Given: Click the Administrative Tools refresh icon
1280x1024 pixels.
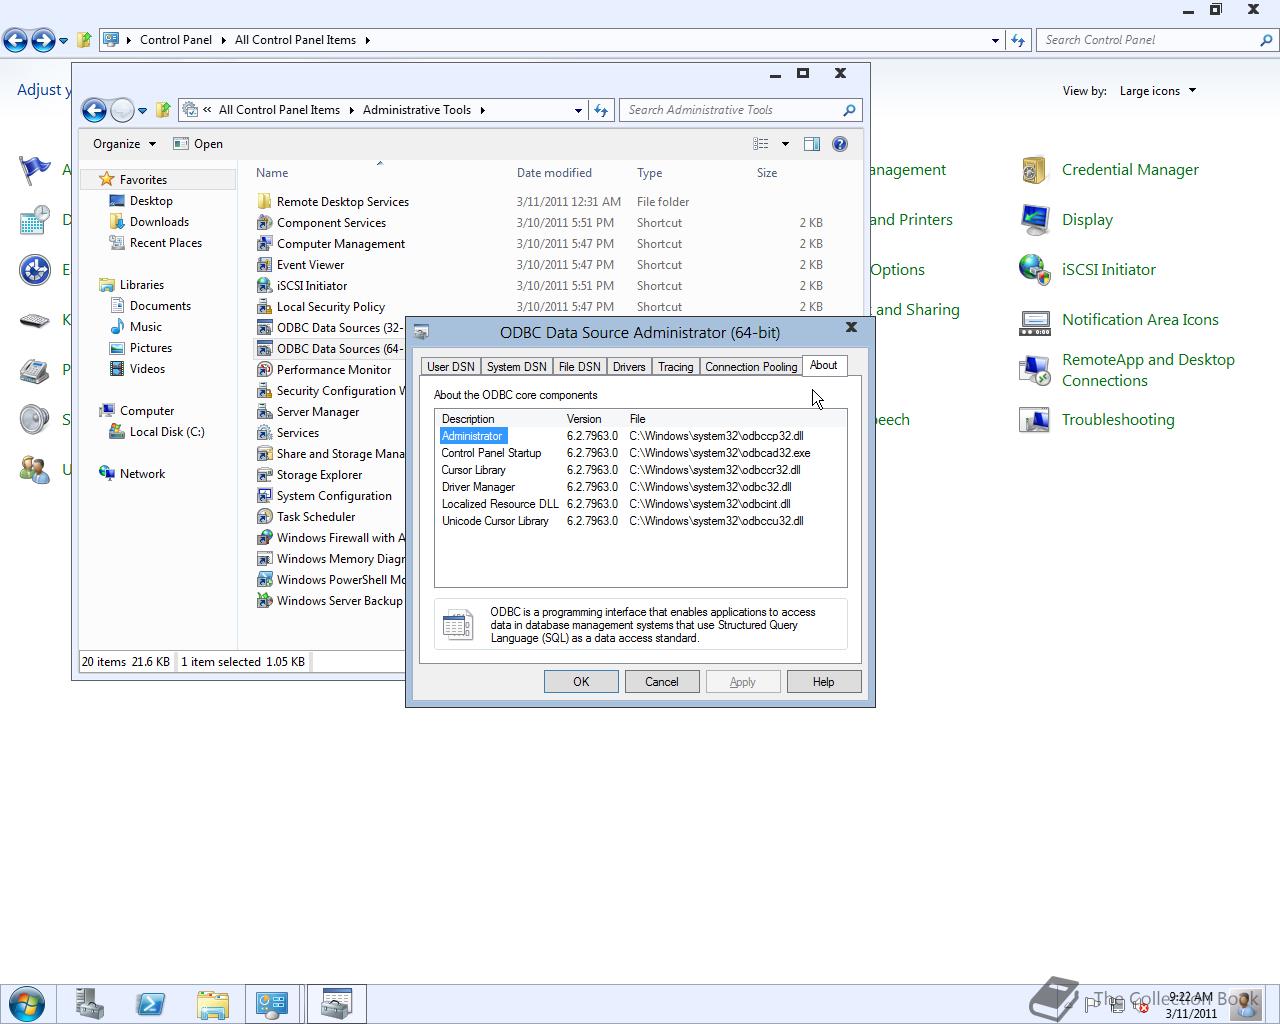Looking at the screenshot, I should coord(601,110).
